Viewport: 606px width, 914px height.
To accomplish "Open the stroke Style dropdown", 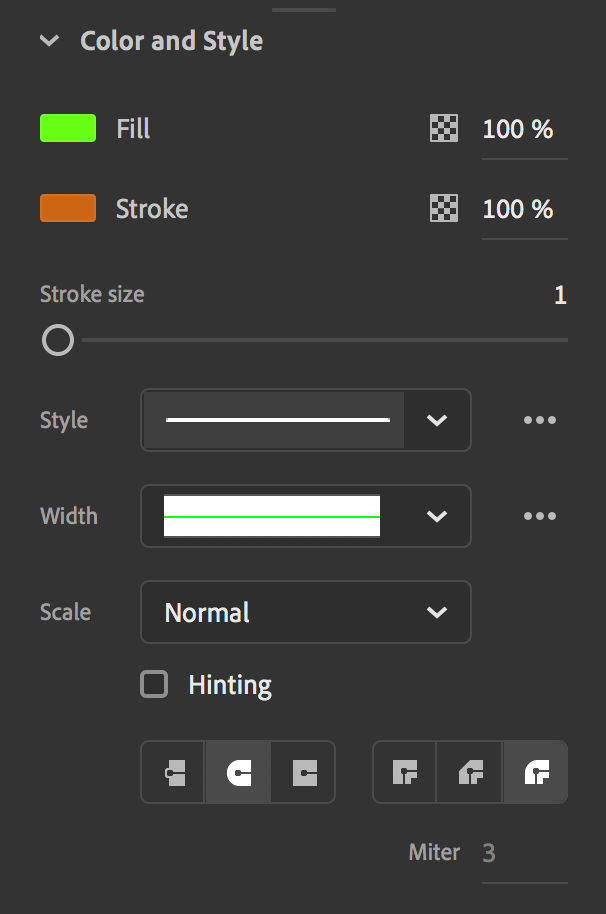I will pyautogui.click(x=436, y=420).
